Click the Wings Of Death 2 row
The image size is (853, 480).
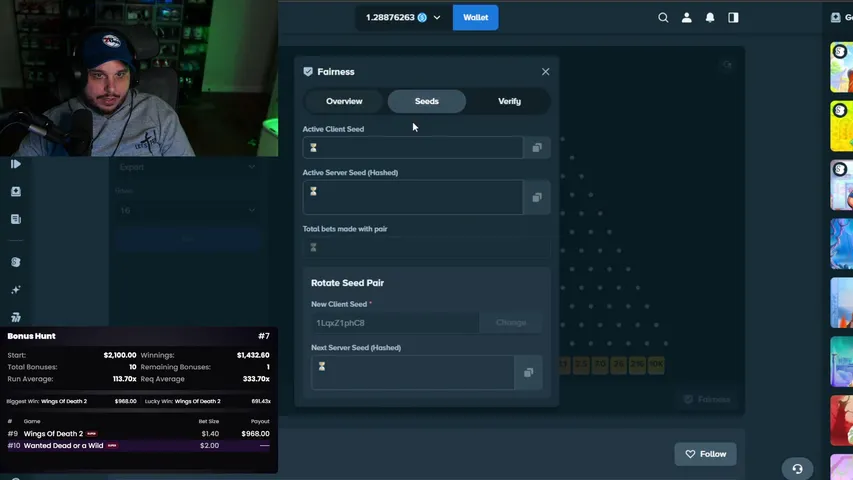[x=139, y=434]
